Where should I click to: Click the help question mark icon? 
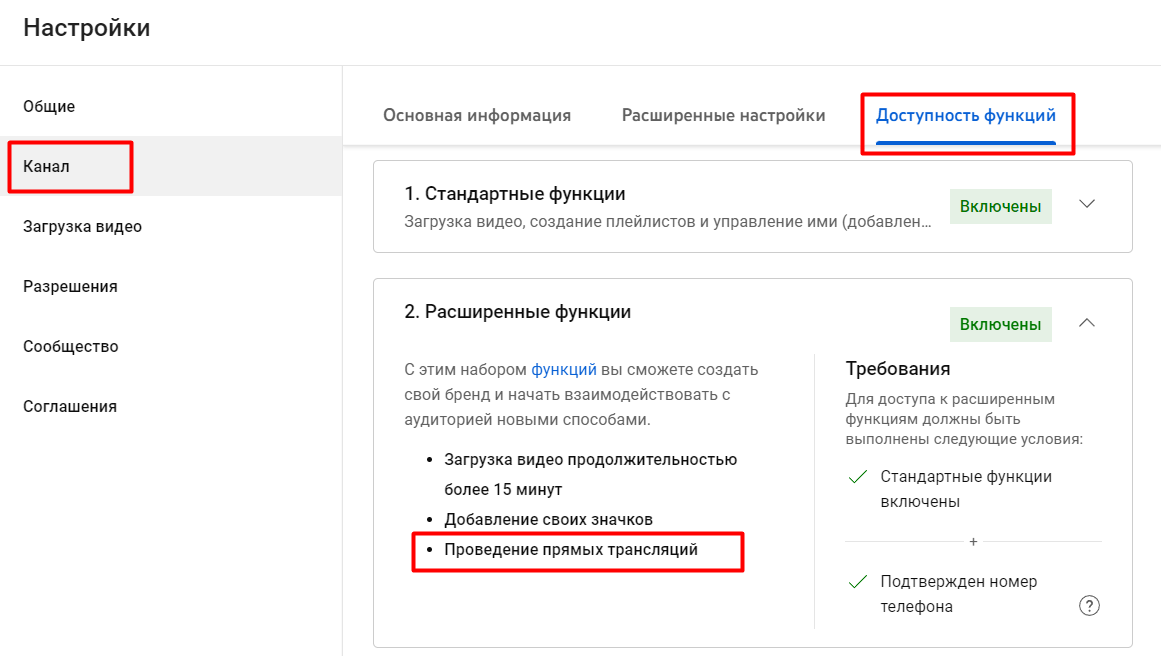pos(1090,605)
